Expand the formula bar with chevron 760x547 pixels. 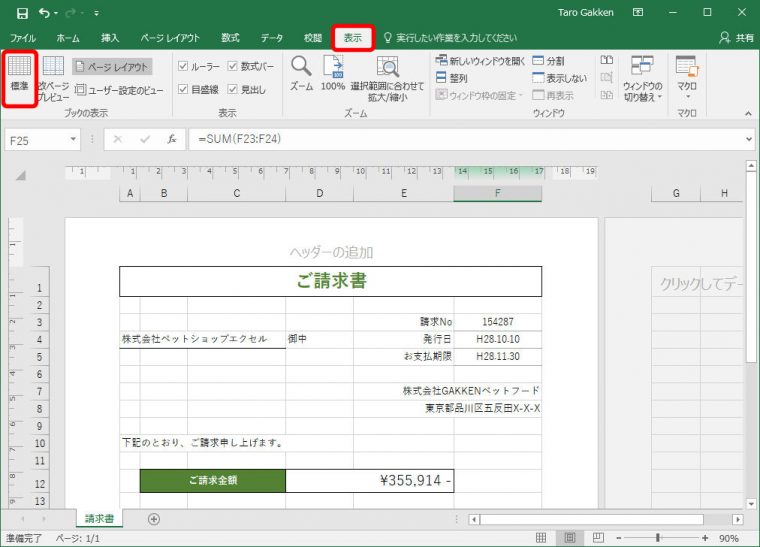[749, 140]
